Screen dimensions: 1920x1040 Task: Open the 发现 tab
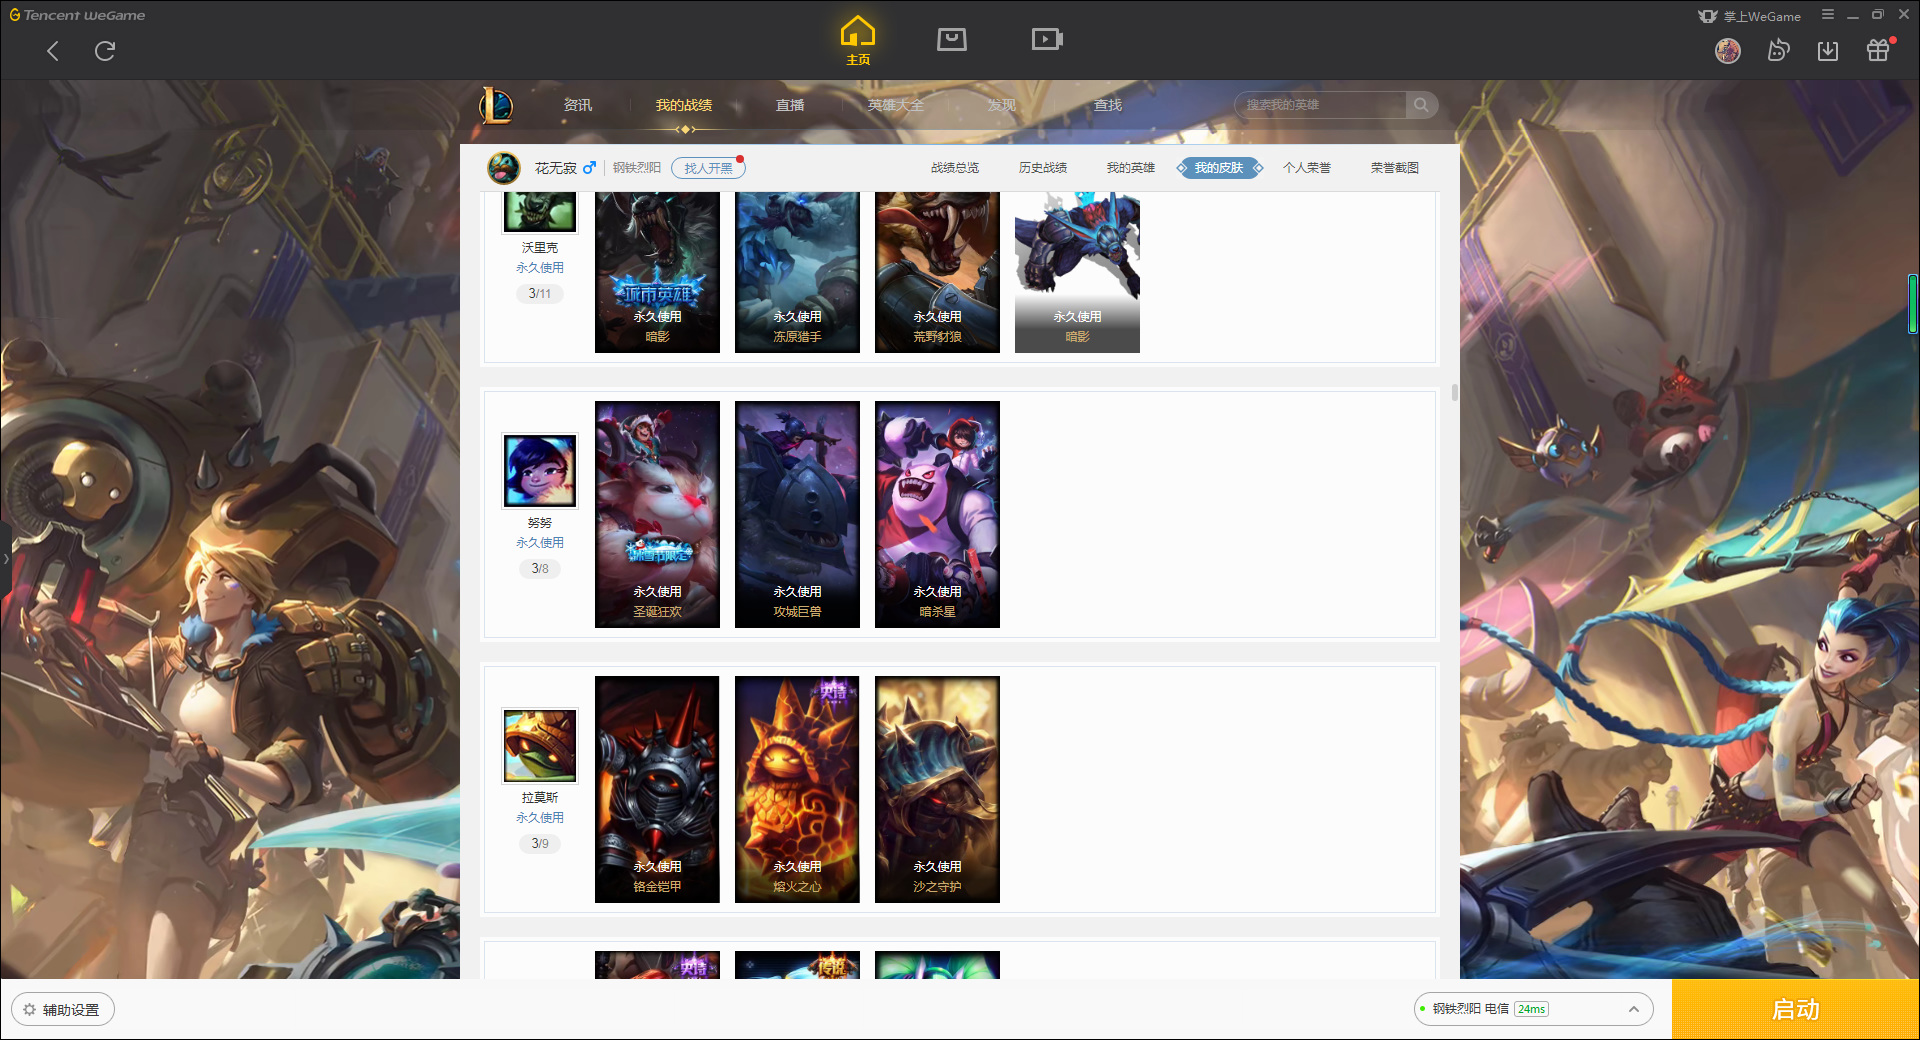click(1002, 105)
